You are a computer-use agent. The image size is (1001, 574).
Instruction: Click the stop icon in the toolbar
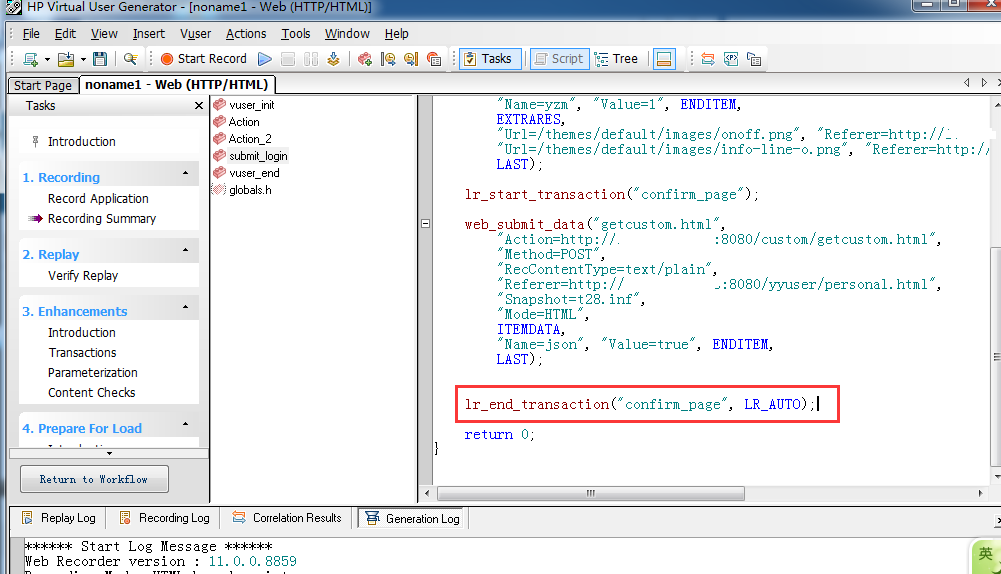[288, 59]
